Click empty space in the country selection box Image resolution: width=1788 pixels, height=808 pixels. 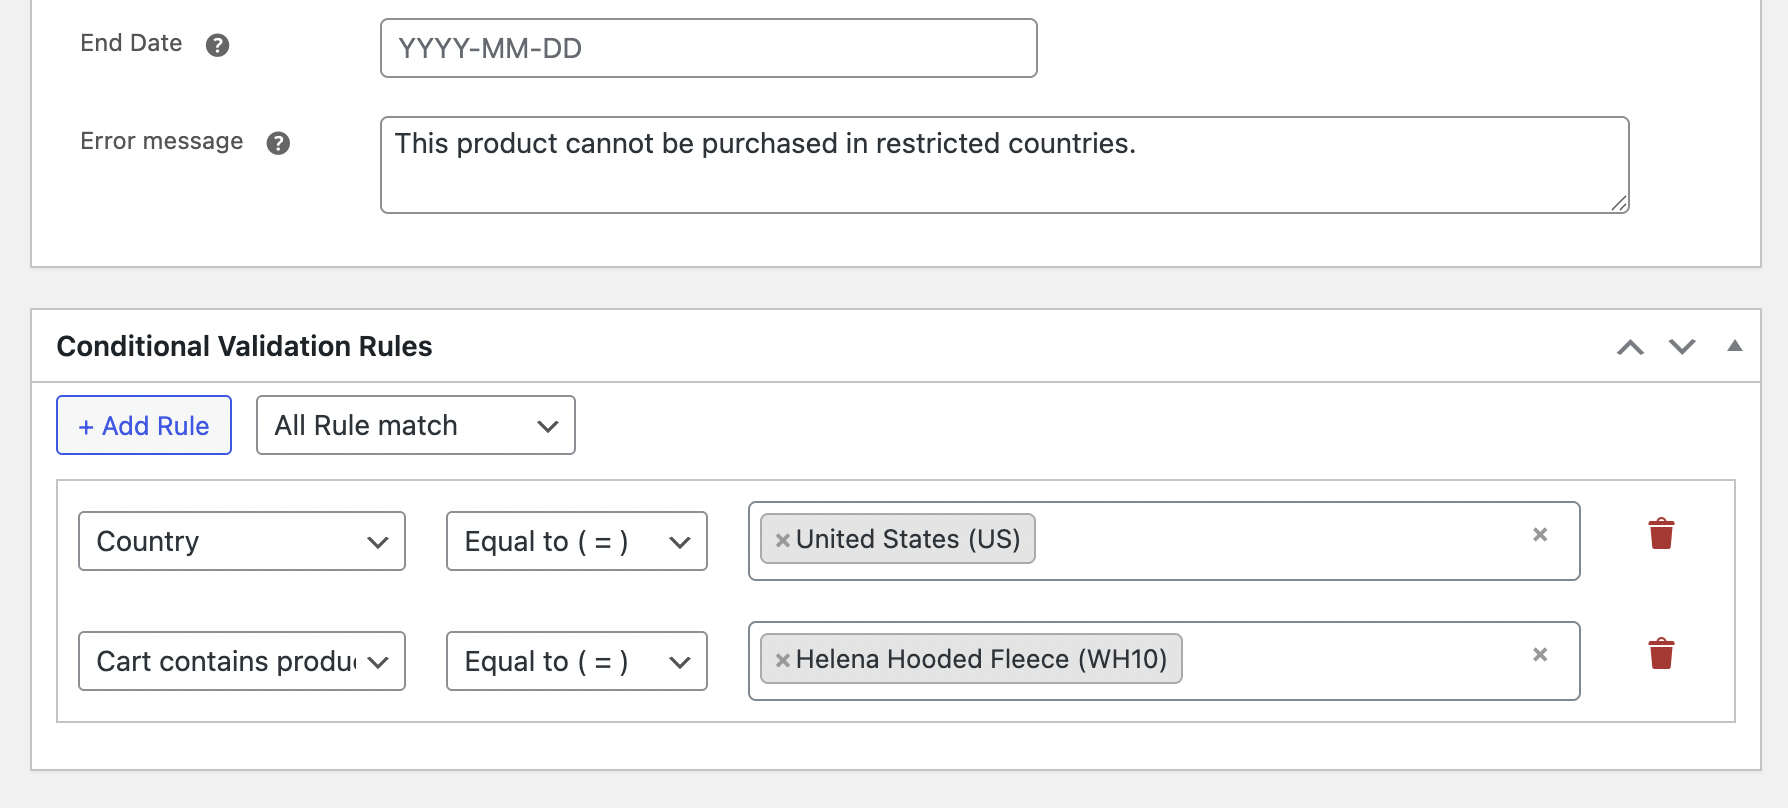[1270, 541]
